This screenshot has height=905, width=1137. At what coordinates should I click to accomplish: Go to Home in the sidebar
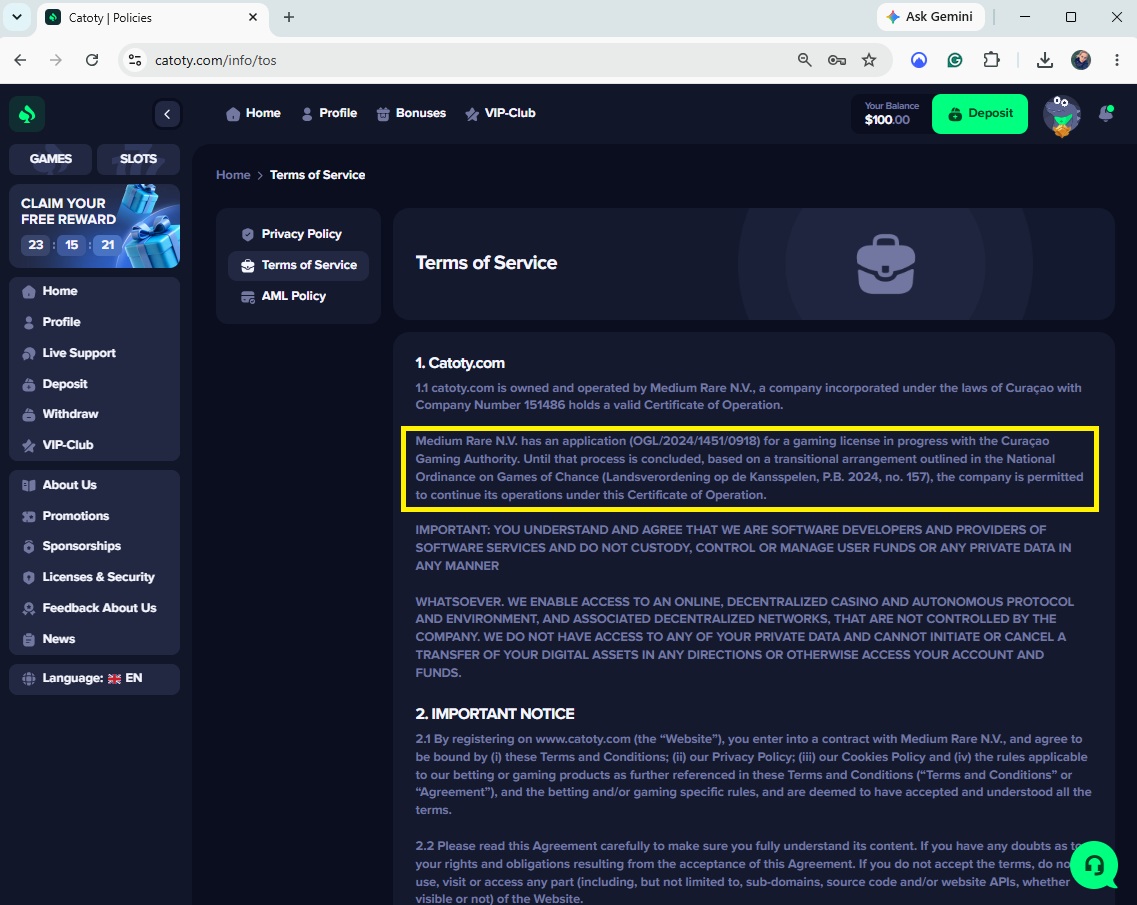[x=94, y=291]
